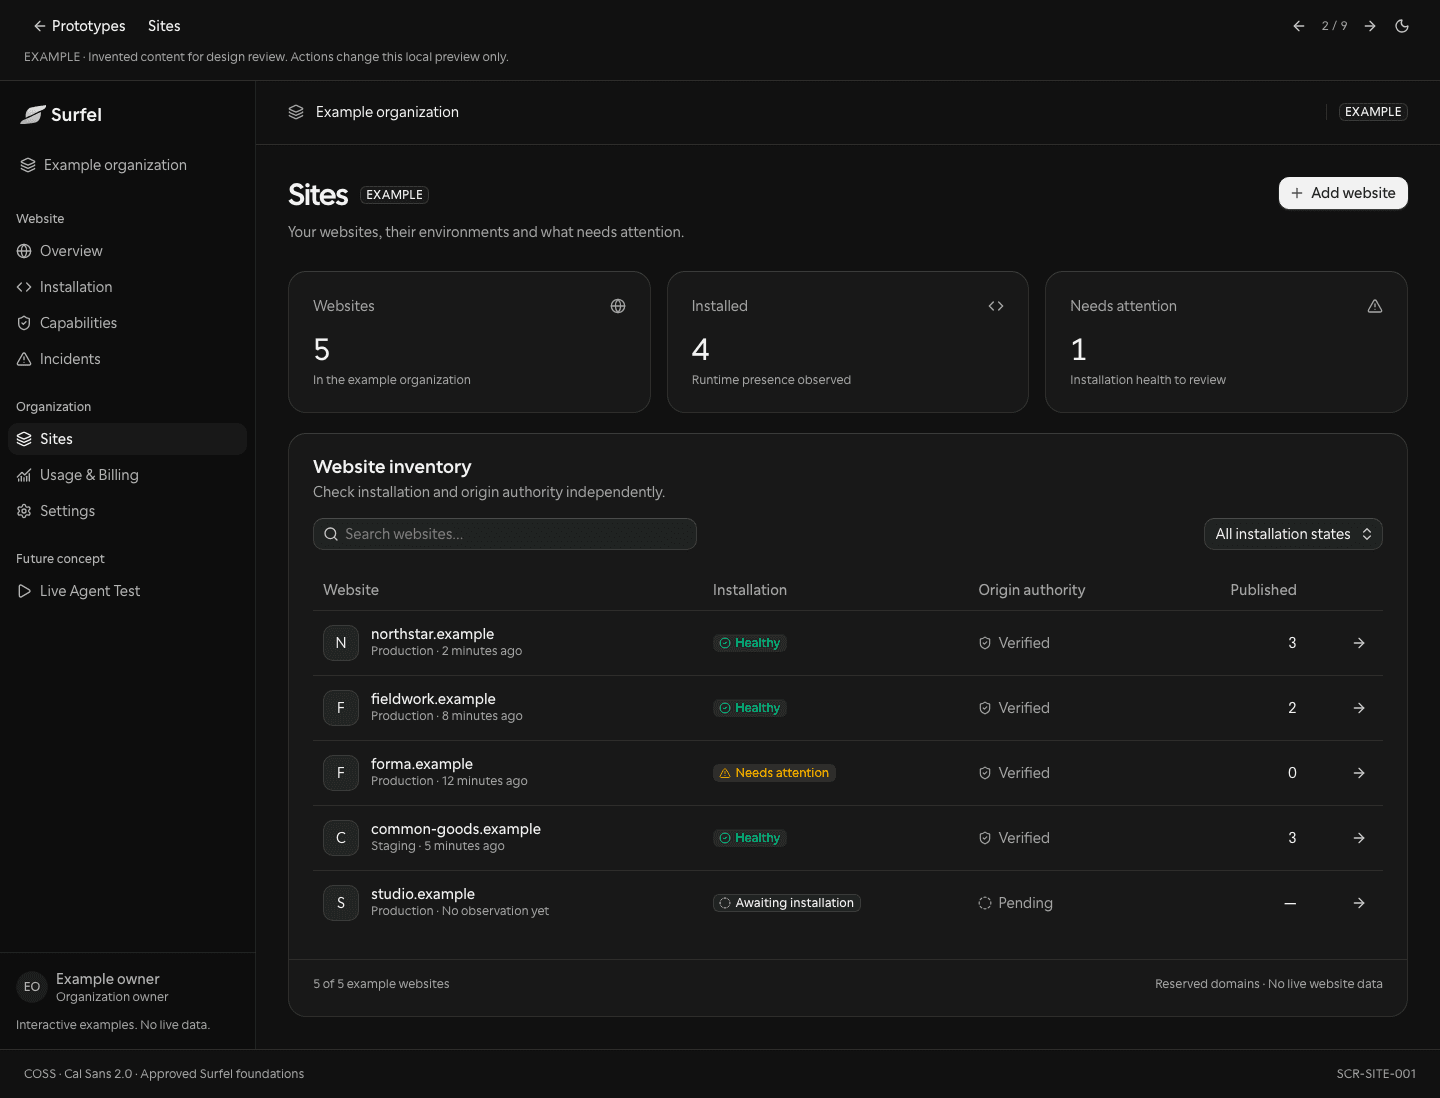1440x1098 pixels.
Task: Open Live Agent Test
Action: point(127,591)
